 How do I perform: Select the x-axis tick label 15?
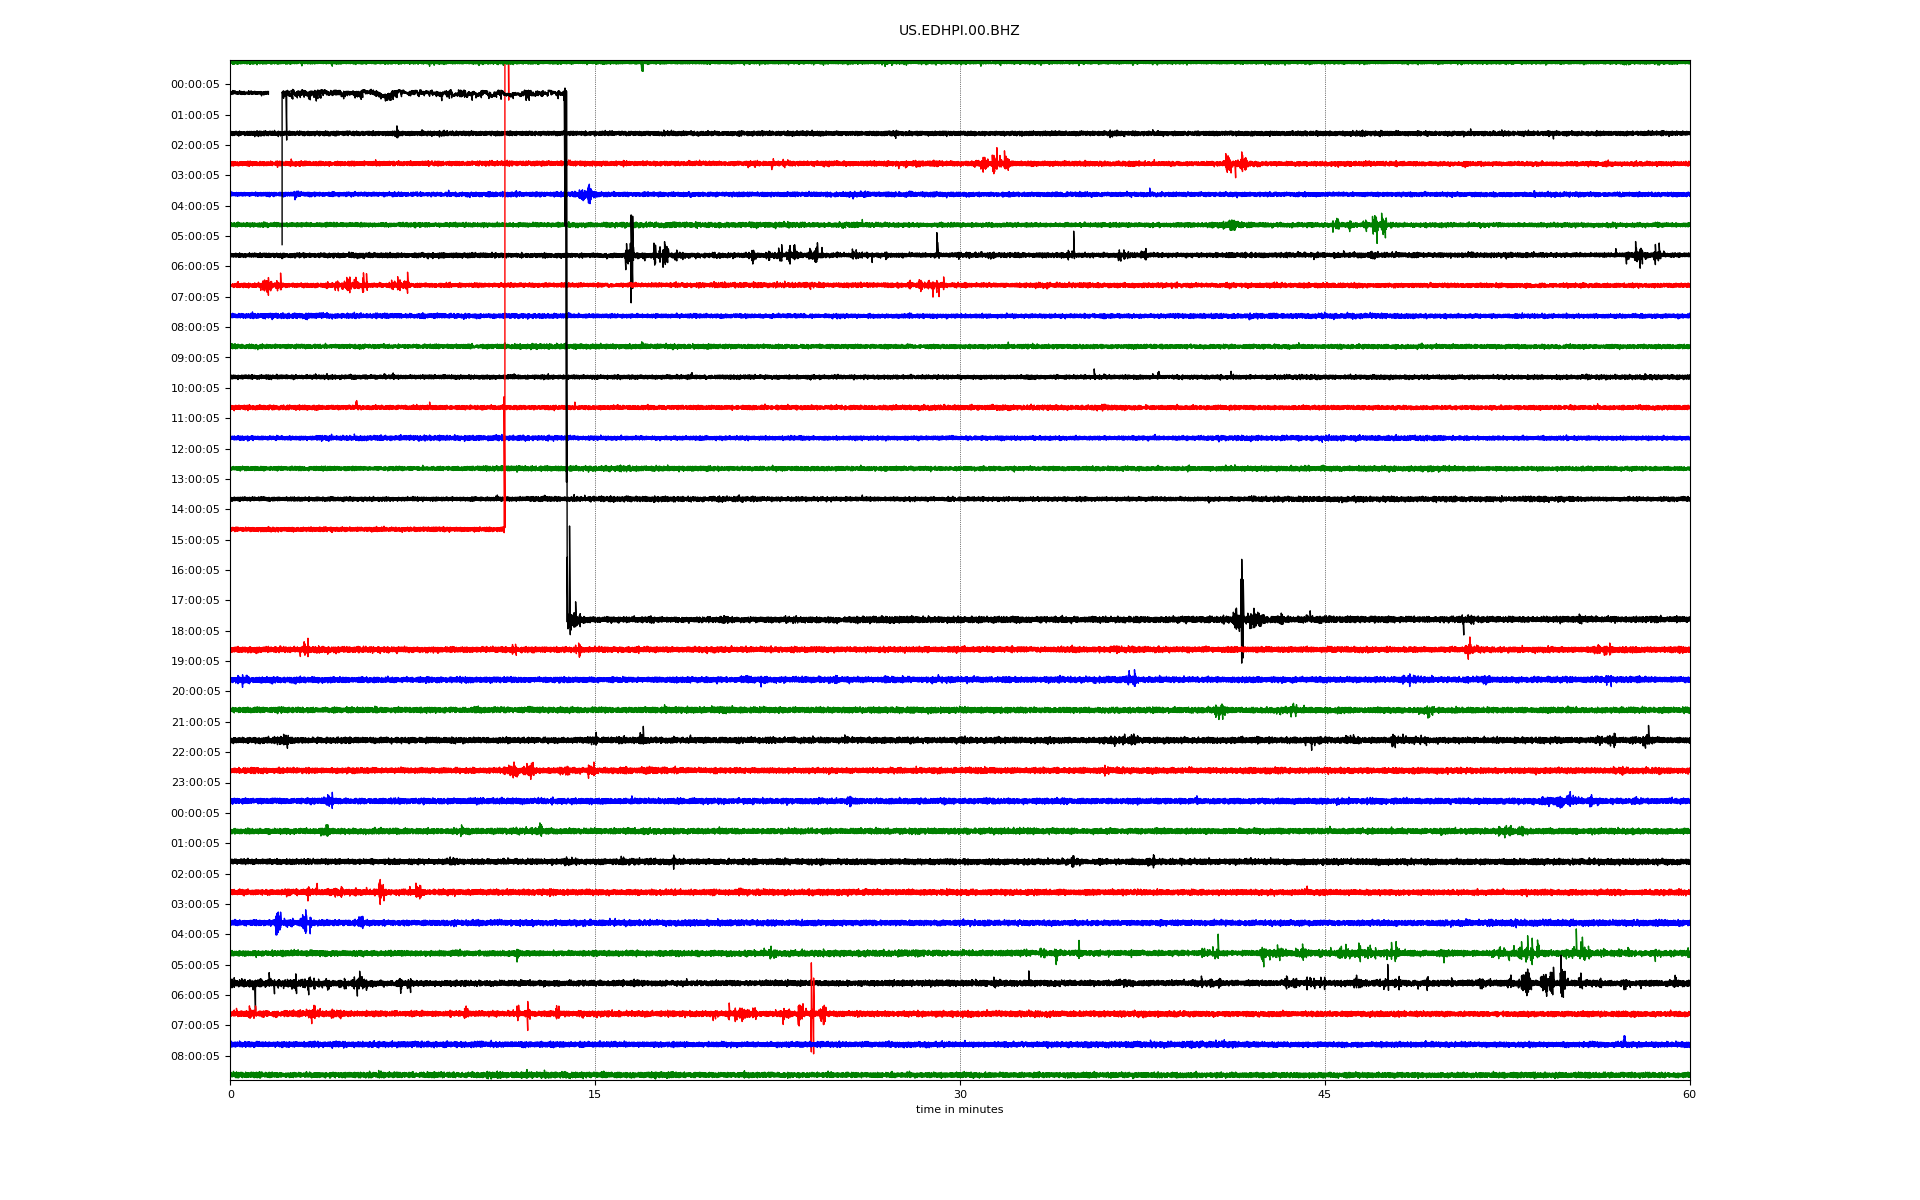point(595,1094)
